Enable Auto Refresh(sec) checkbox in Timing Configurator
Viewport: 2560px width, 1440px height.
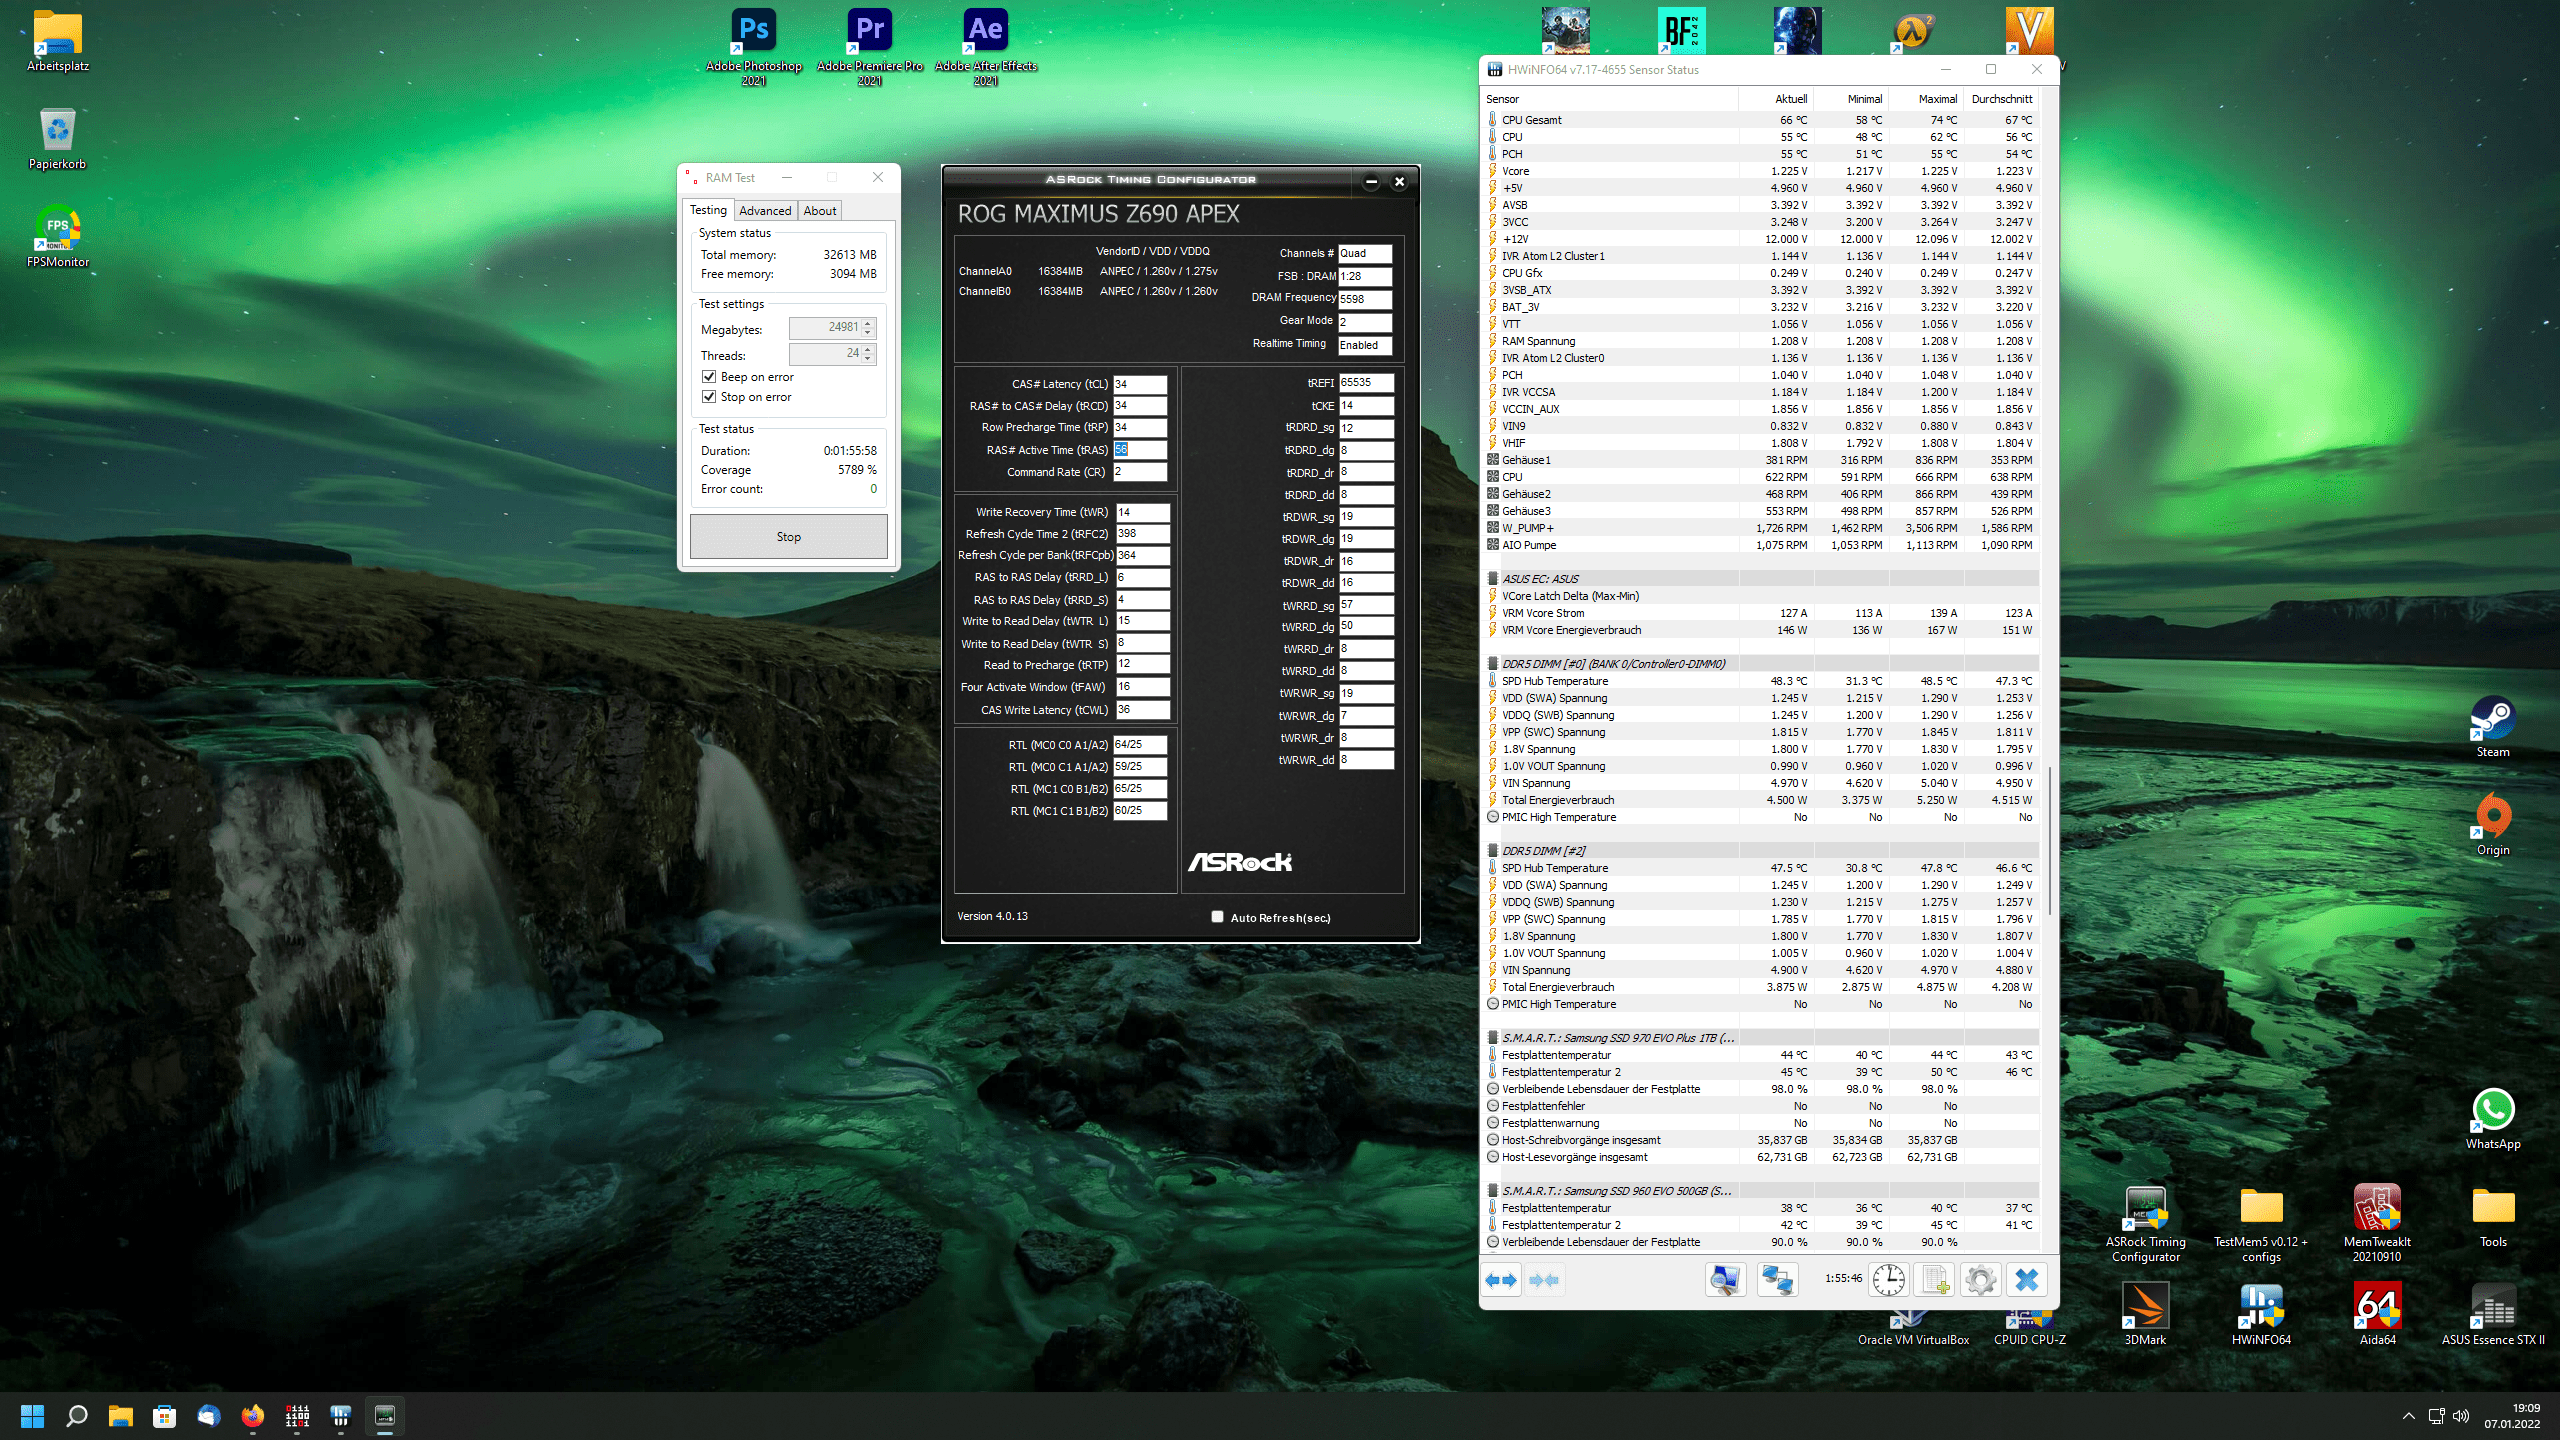pos(1217,917)
